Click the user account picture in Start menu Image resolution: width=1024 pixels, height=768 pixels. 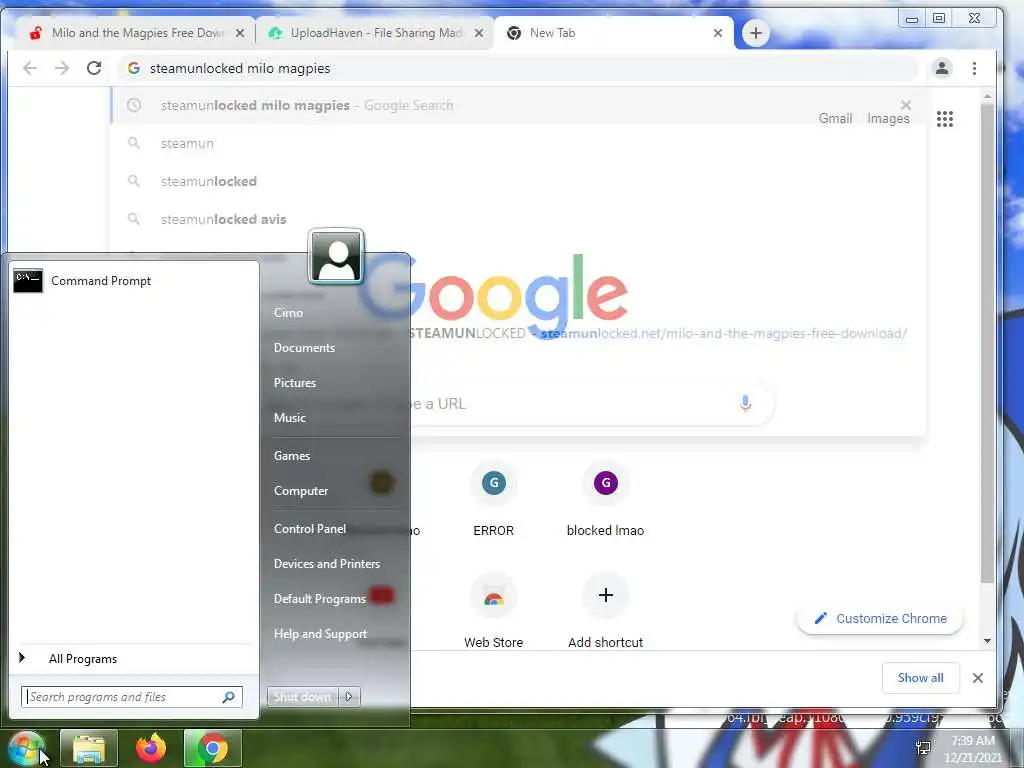pos(336,257)
